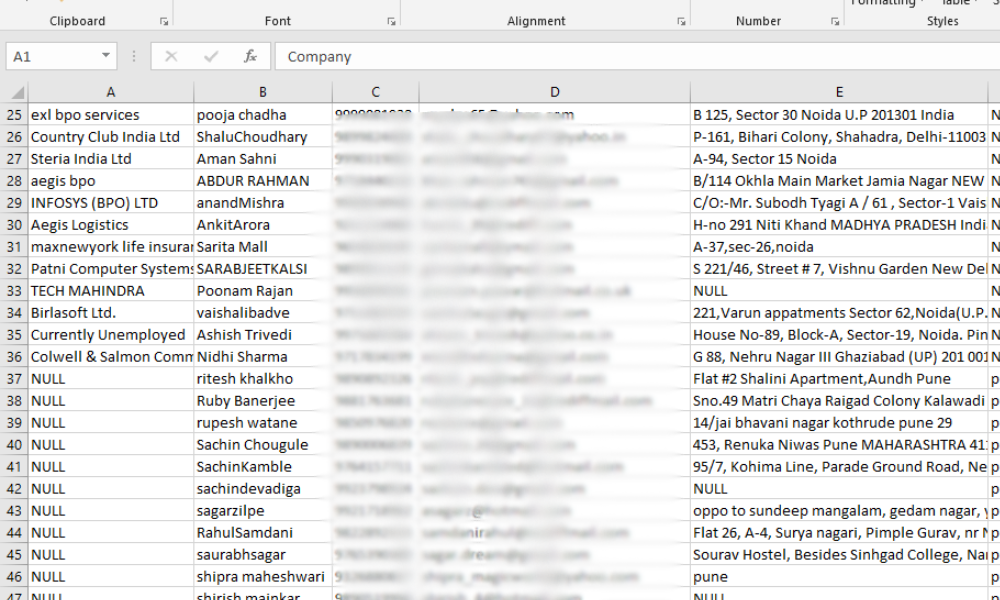
Task: Select column B header
Action: [263, 92]
